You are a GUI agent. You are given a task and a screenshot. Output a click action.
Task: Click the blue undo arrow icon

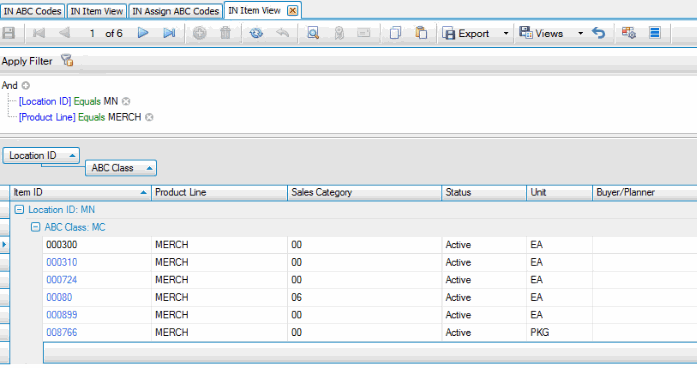point(599,33)
